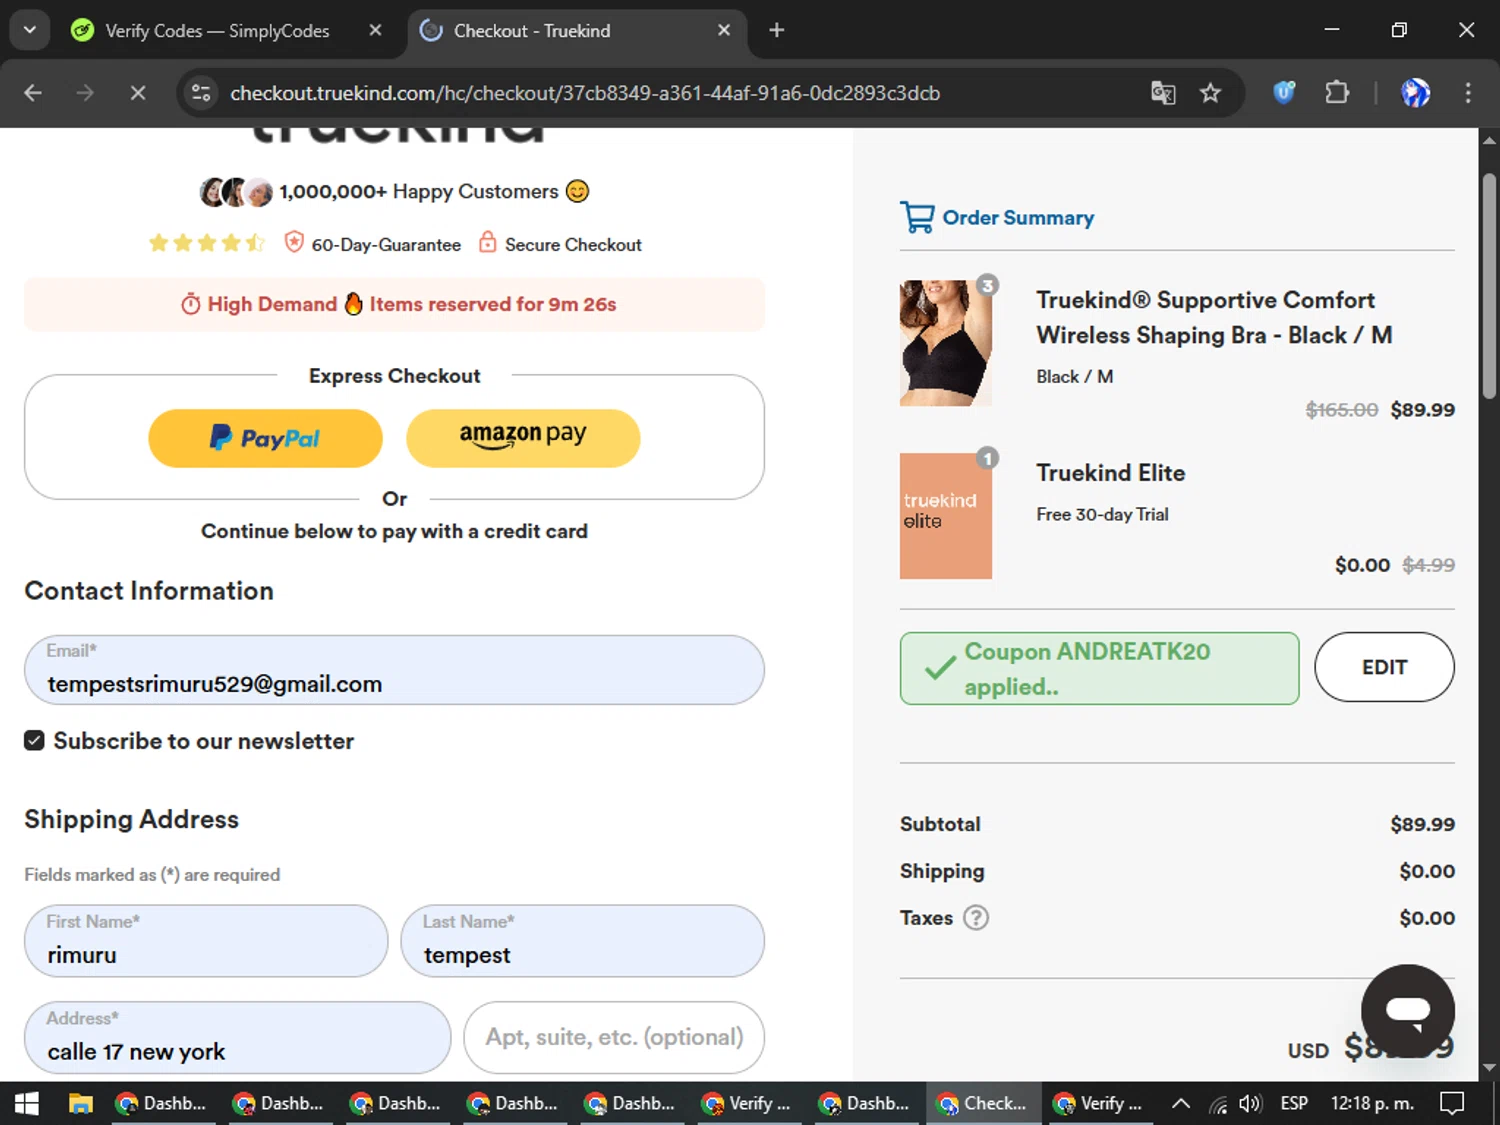Click the Coupon applied checkmark
This screenshot has width=1500, height=1125.
tap(940, 668)
